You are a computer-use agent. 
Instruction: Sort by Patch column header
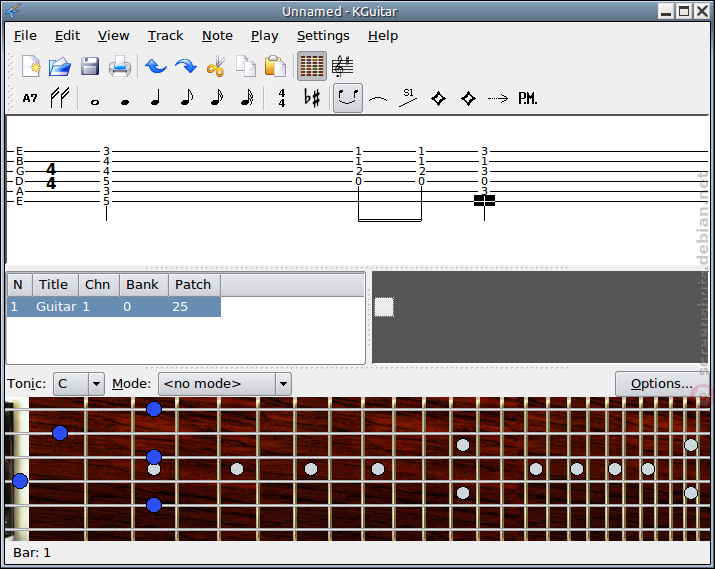[x=194, y=284]
